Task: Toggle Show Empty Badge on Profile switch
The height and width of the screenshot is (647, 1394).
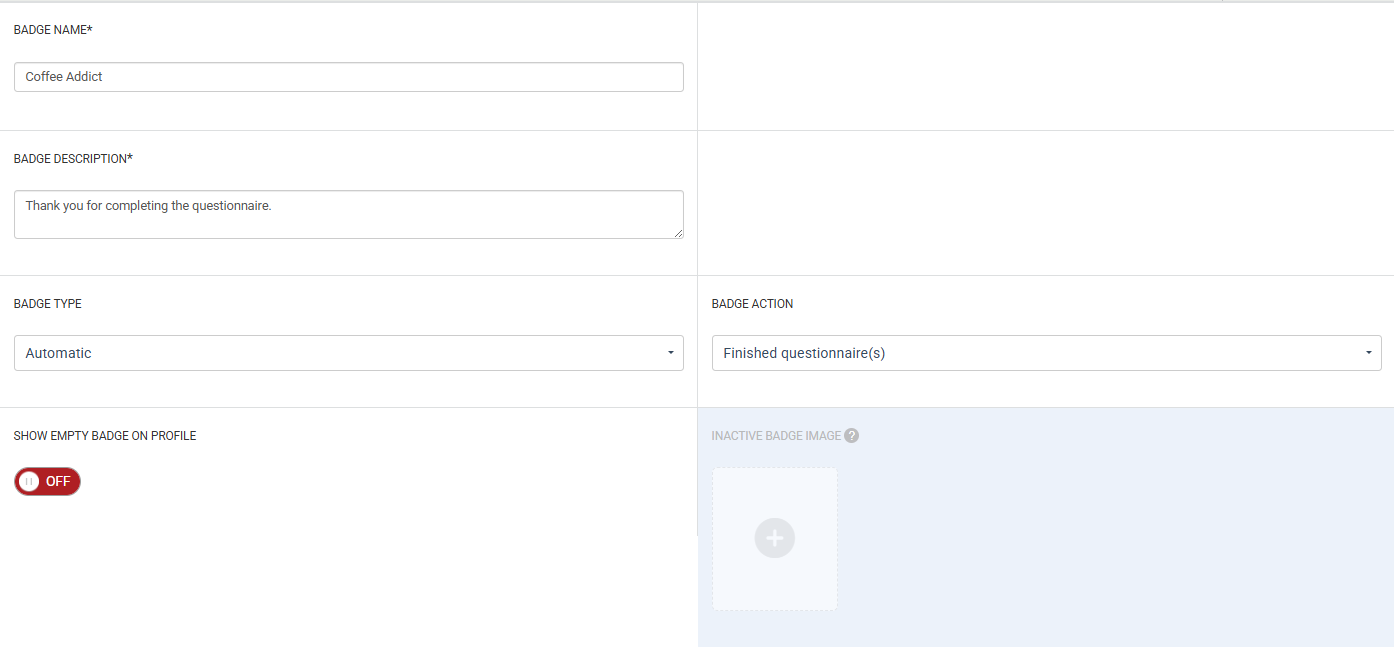Action: 47,481
